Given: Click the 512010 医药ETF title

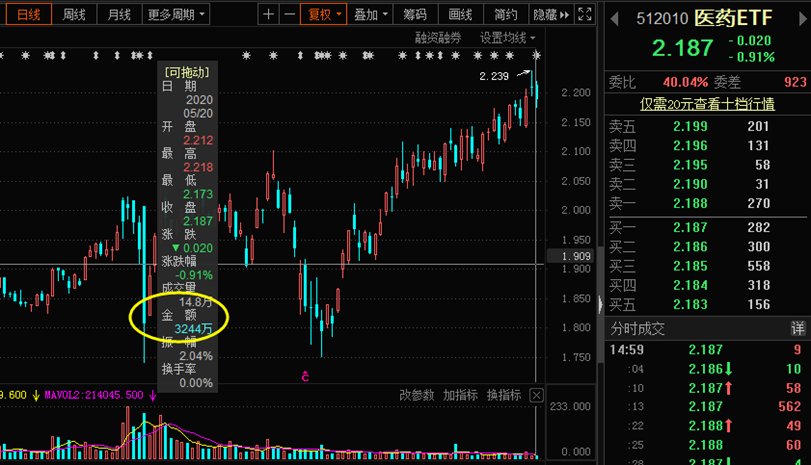Looking at the screenshot, I should pos(704,19).
